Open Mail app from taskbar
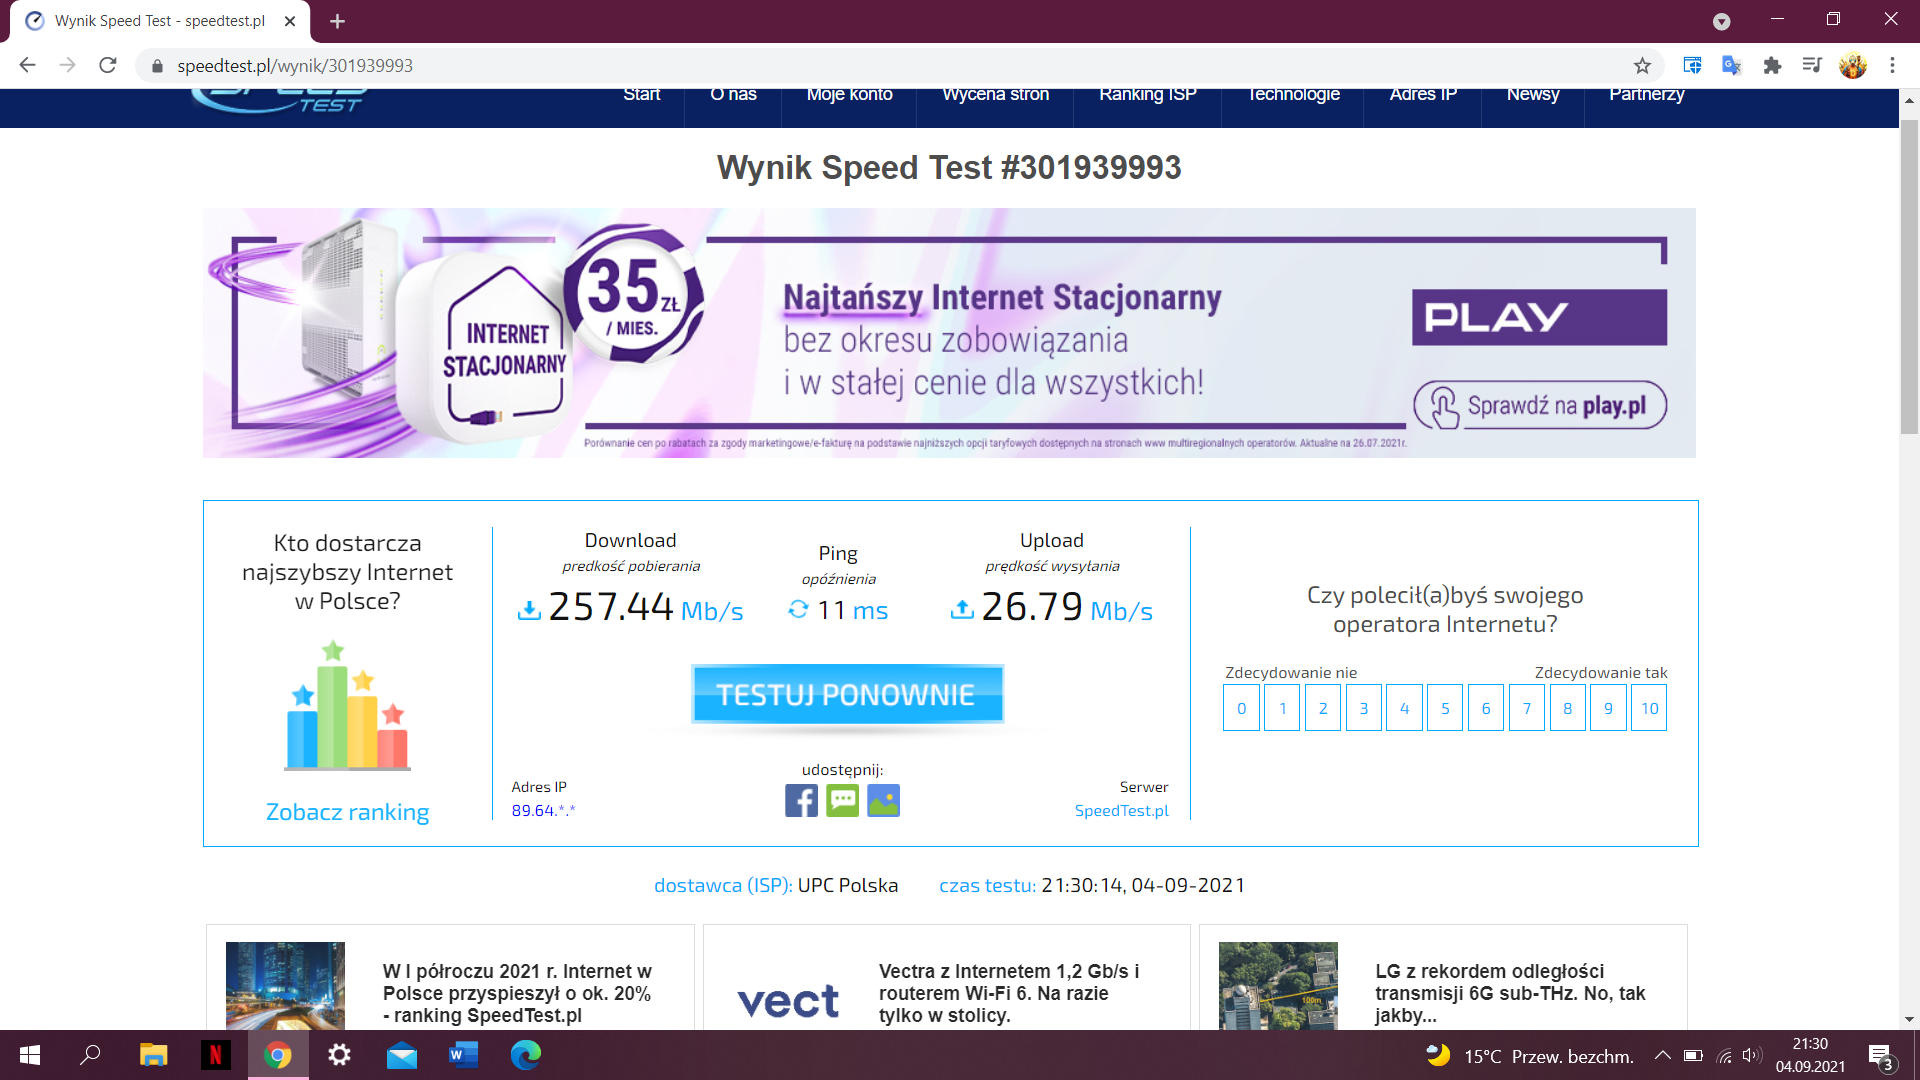1920x1080 pixels. 402,1055
